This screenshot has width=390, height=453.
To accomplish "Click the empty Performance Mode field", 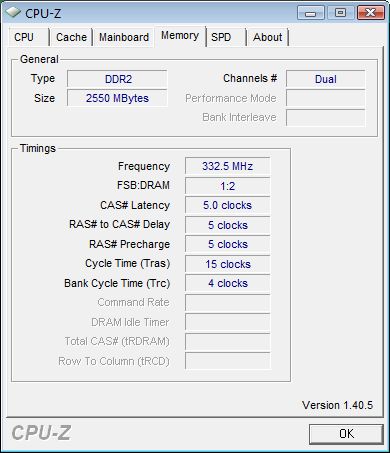I will pos(325,98).
